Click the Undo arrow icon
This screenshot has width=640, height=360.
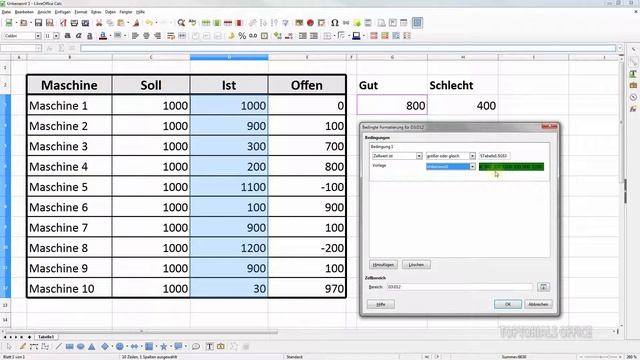(149, 23)
